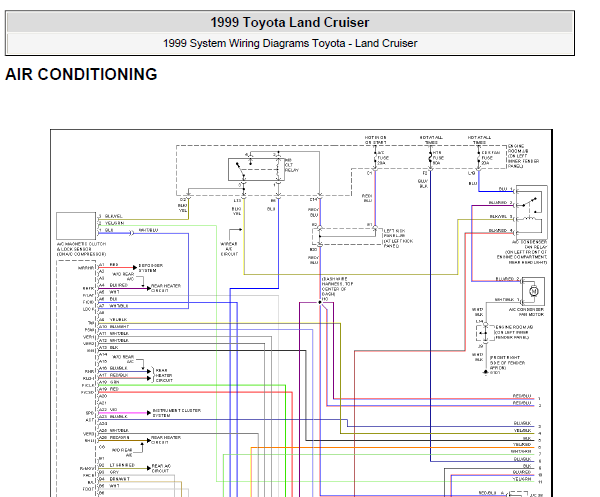Screen dimensions: 600x497
Task: Click the A/C FUSE 20A label
Action: click(x=383, y=158)
